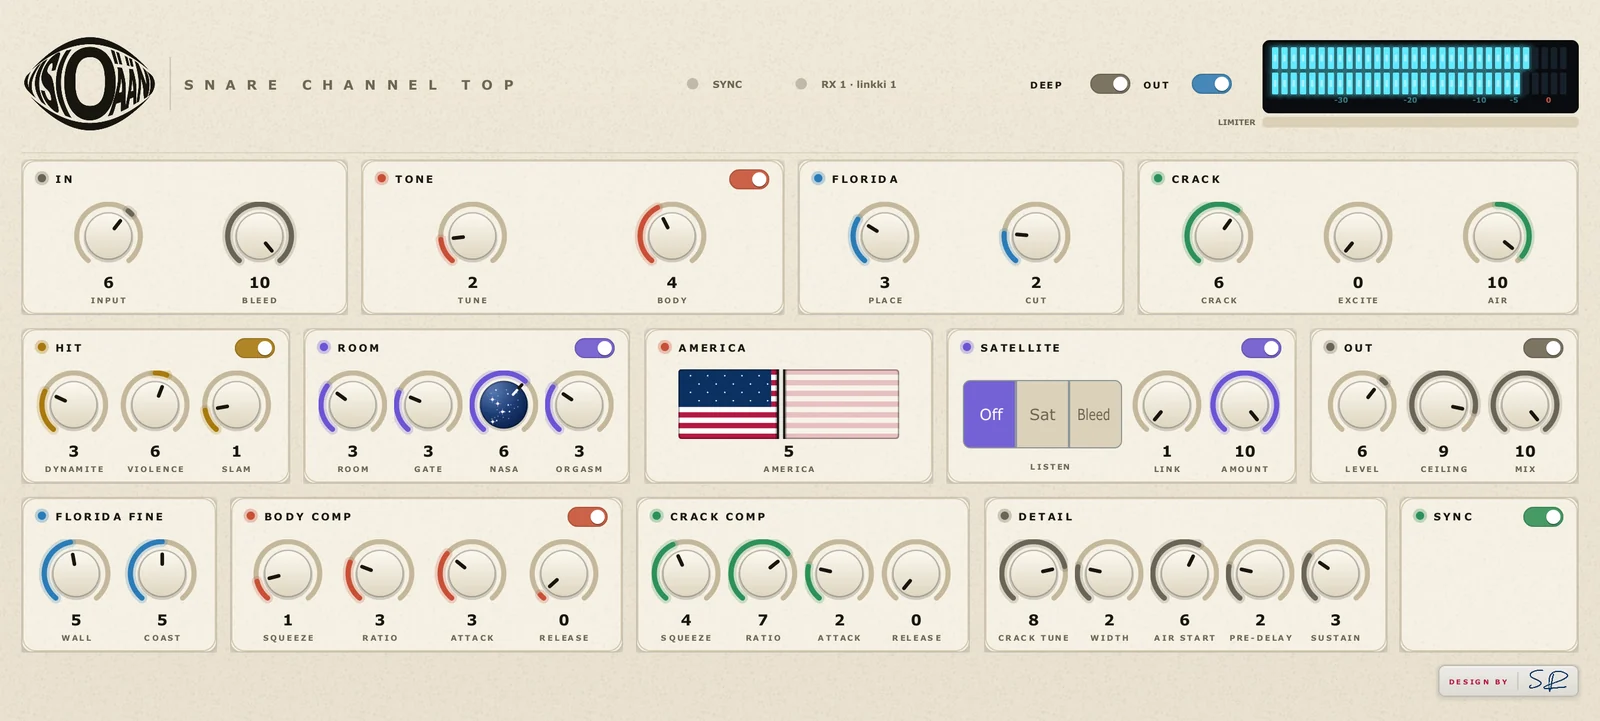Image resolution: width=1600 pixels, height=721 pixels.
Task: Click the green dot beside CRACK COMP
Action: point(657,516)
